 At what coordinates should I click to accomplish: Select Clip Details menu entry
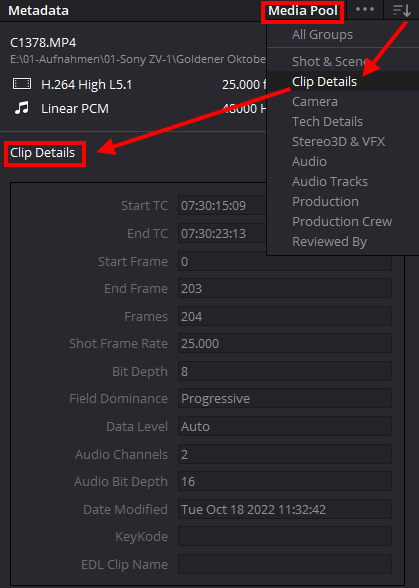[x=324, y=81]
